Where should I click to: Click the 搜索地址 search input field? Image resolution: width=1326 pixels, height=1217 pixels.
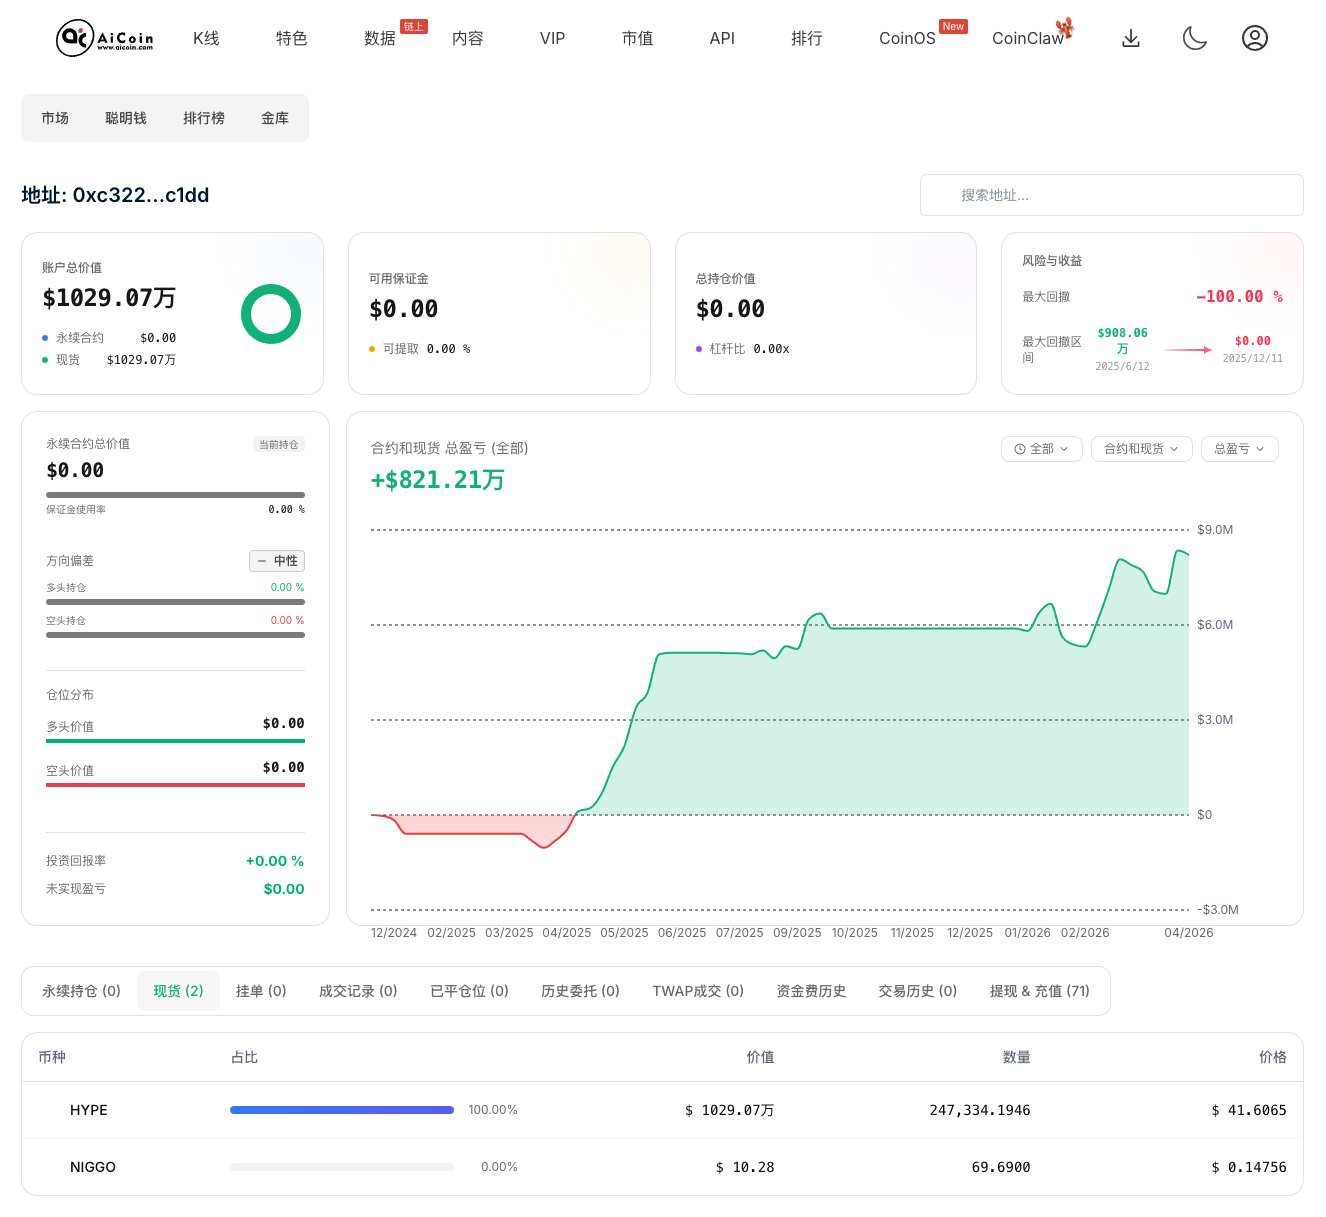click(1111, 195)
